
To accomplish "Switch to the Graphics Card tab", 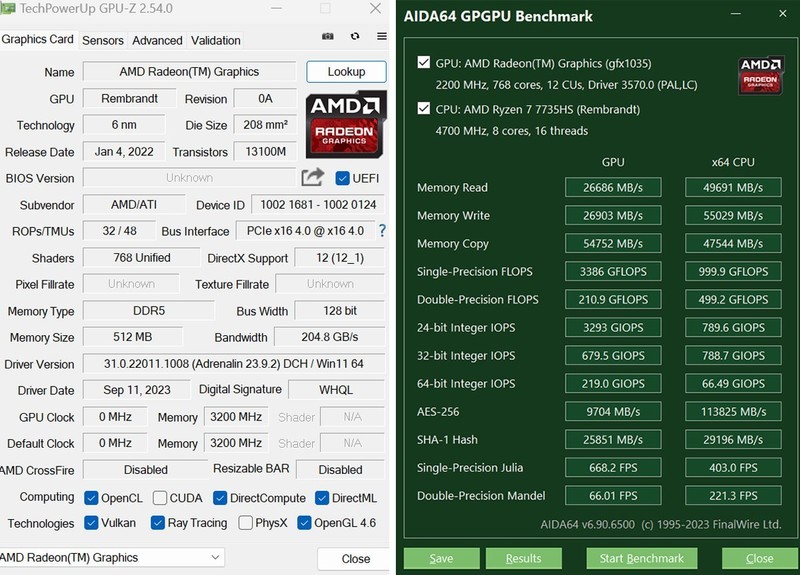I will [x=38, y=39].
